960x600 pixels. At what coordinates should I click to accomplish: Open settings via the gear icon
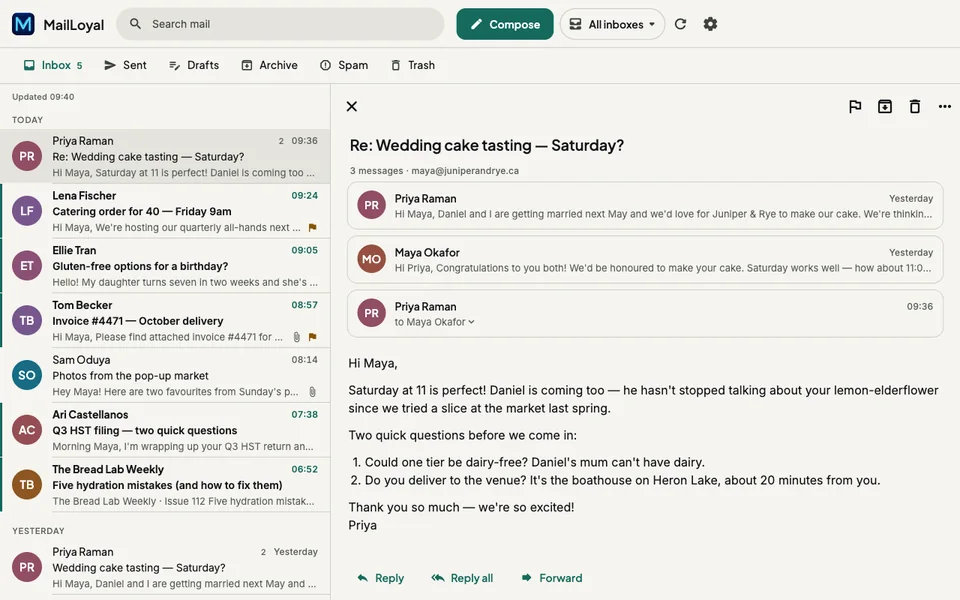(x=710, y=24)
